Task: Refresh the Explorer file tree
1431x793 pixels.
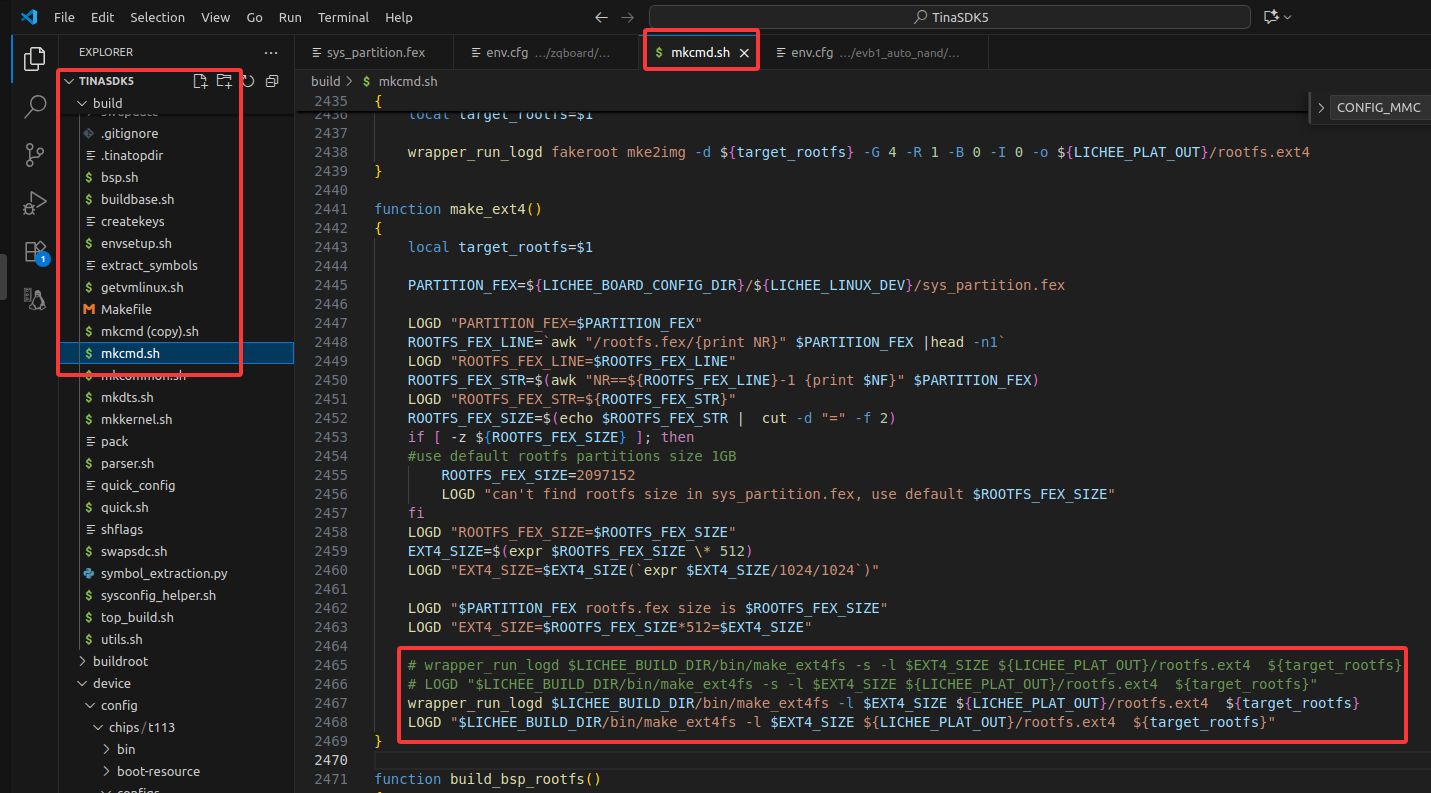Action: pyautogui.click(x=248, y=81)
